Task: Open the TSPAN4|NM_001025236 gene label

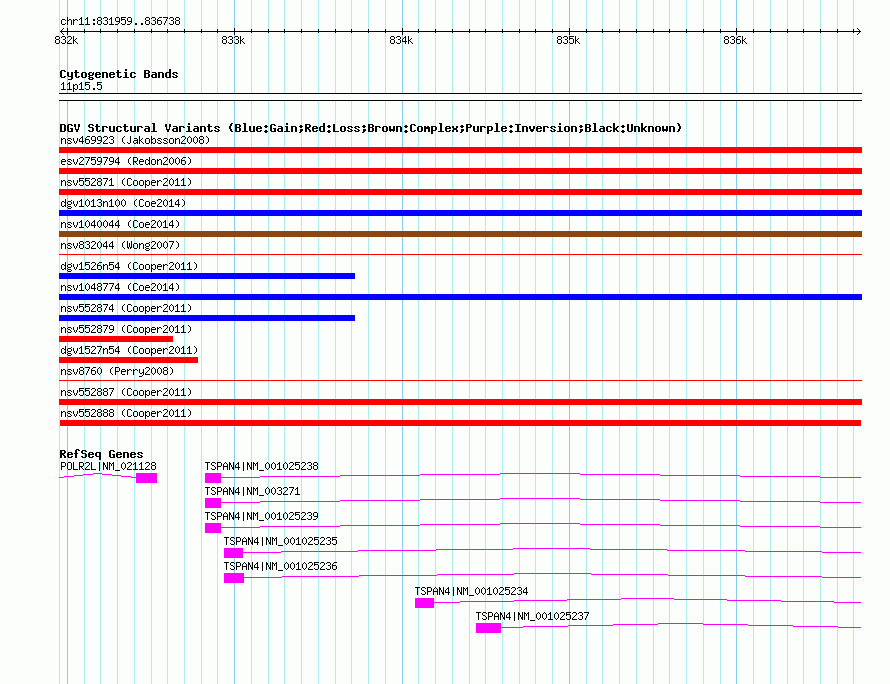Action: [280, 566]
